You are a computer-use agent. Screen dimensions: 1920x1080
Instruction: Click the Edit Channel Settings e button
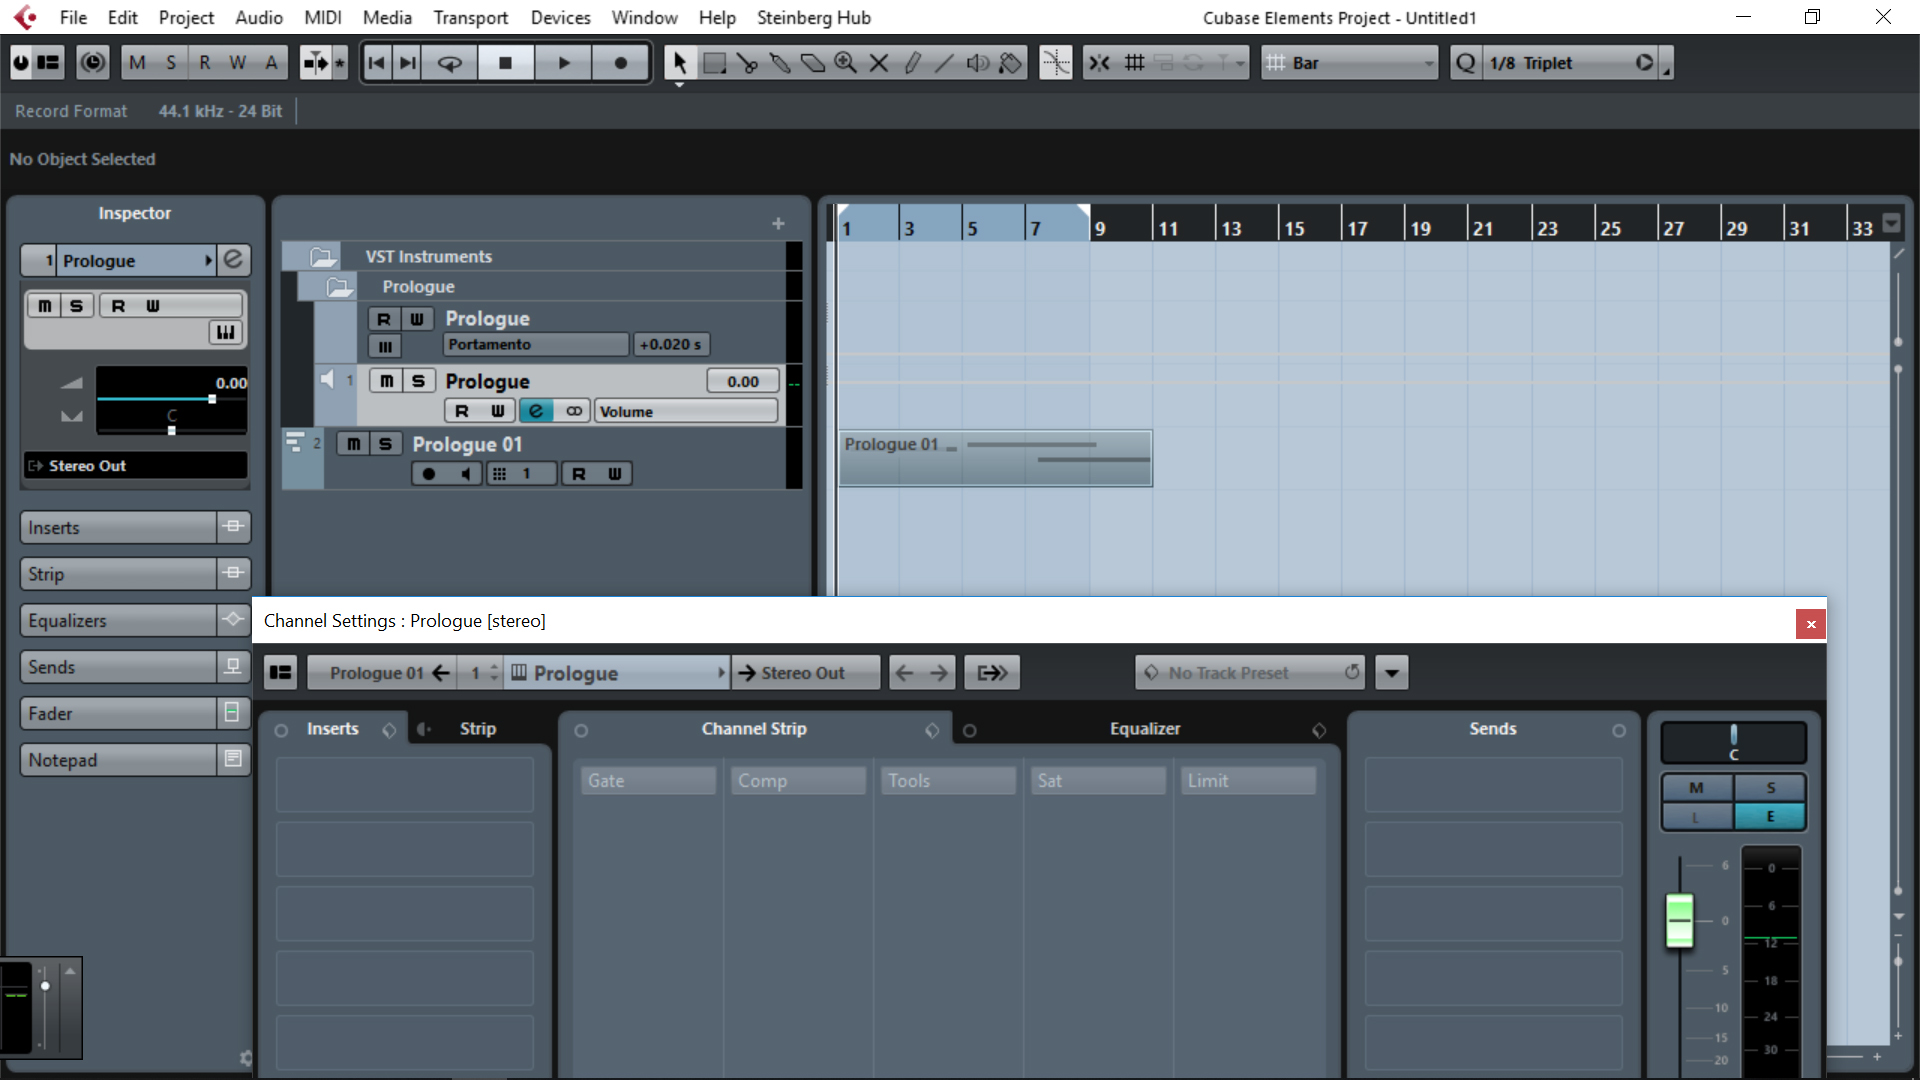click(x=536, y=411)
